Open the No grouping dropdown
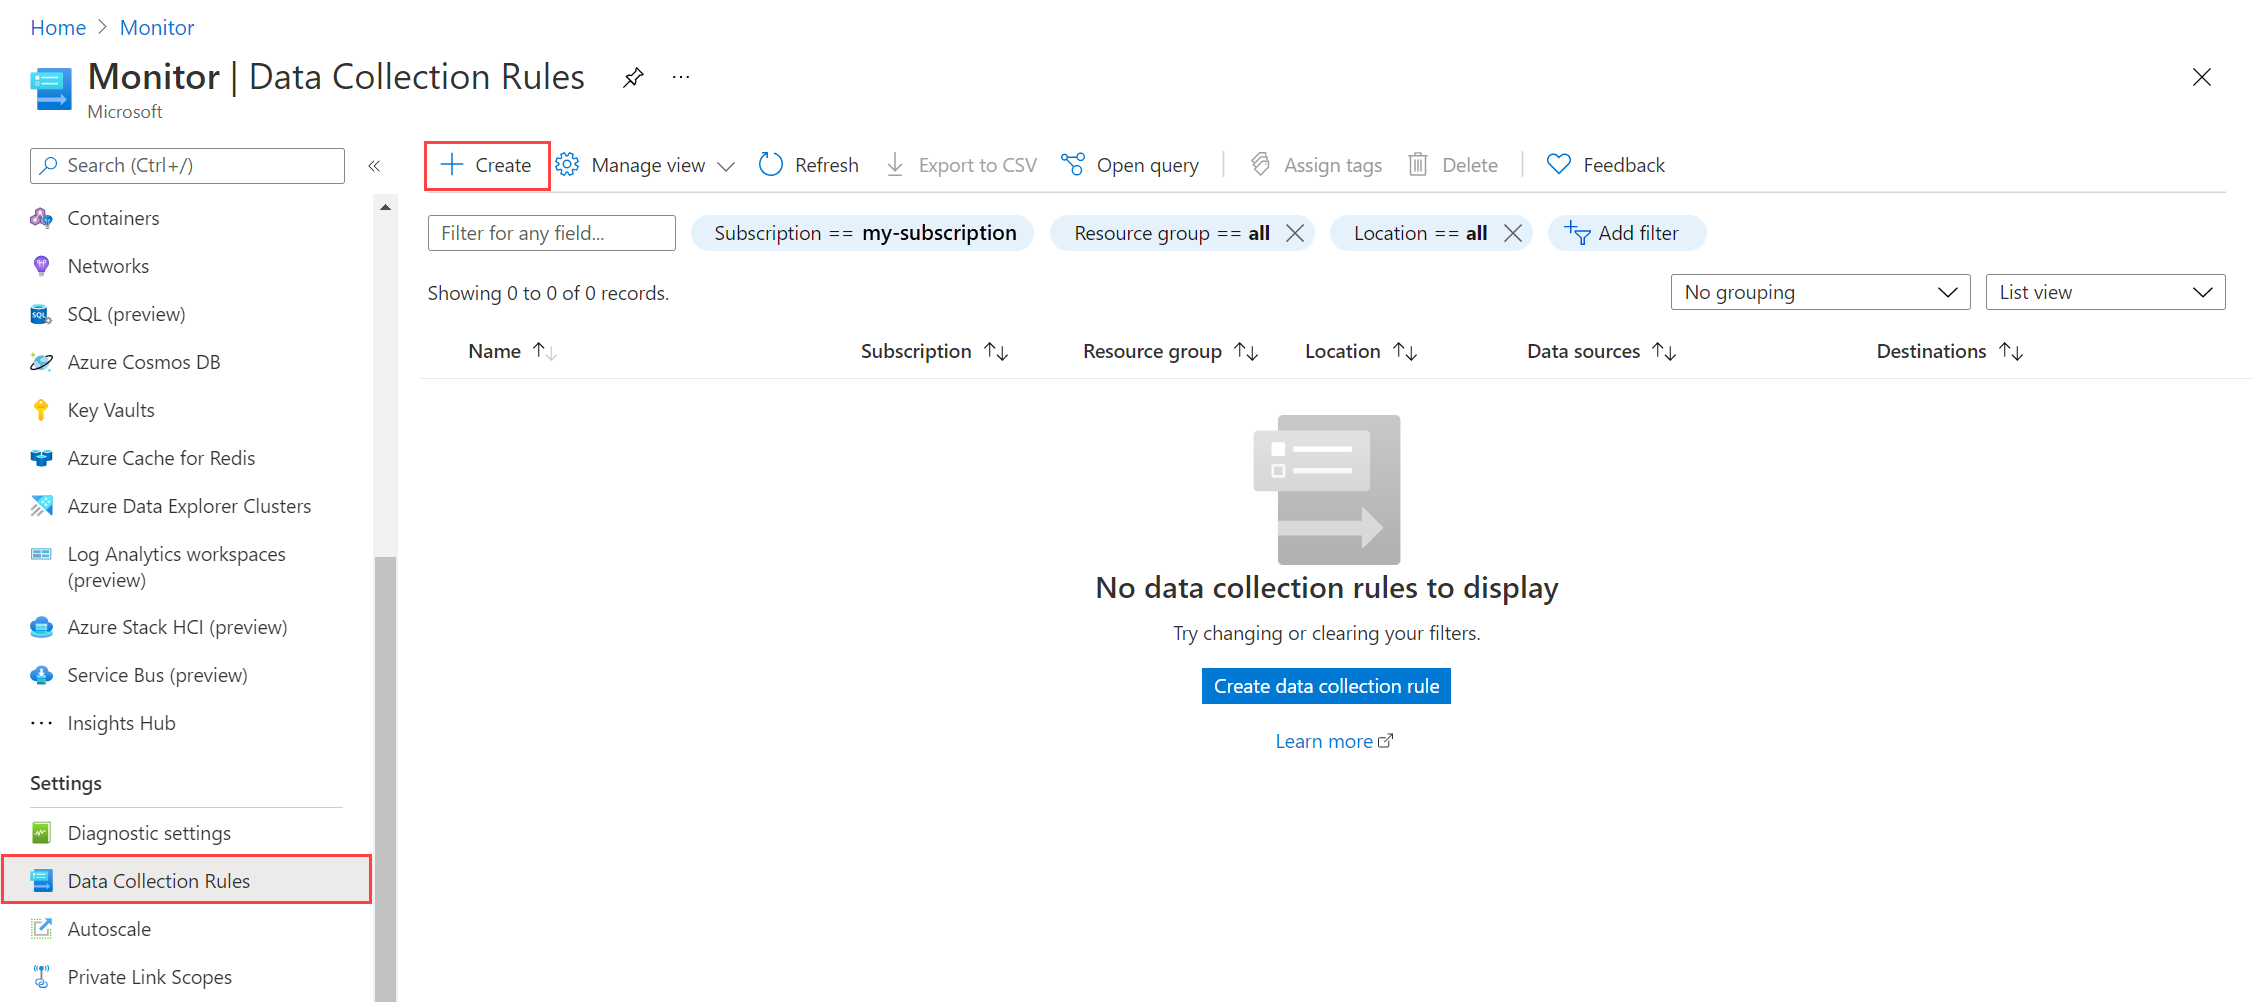 click(1820, 292)
